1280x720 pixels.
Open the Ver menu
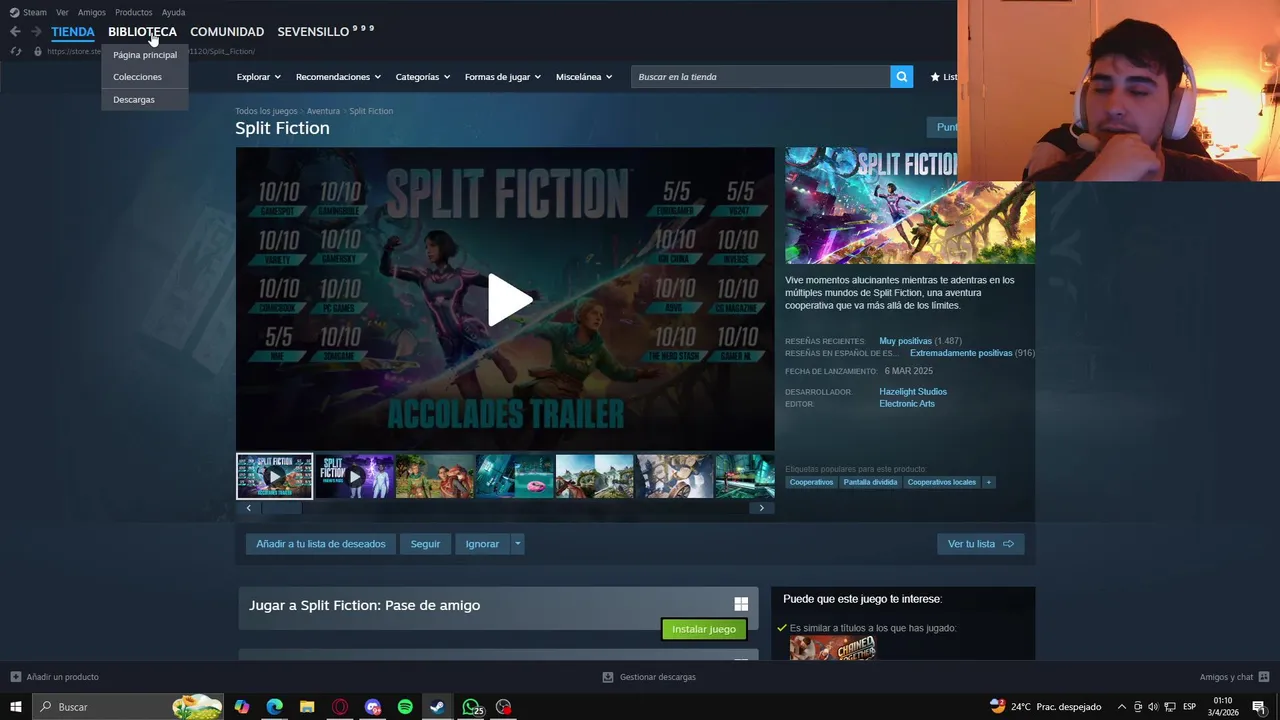coord(62,12)
